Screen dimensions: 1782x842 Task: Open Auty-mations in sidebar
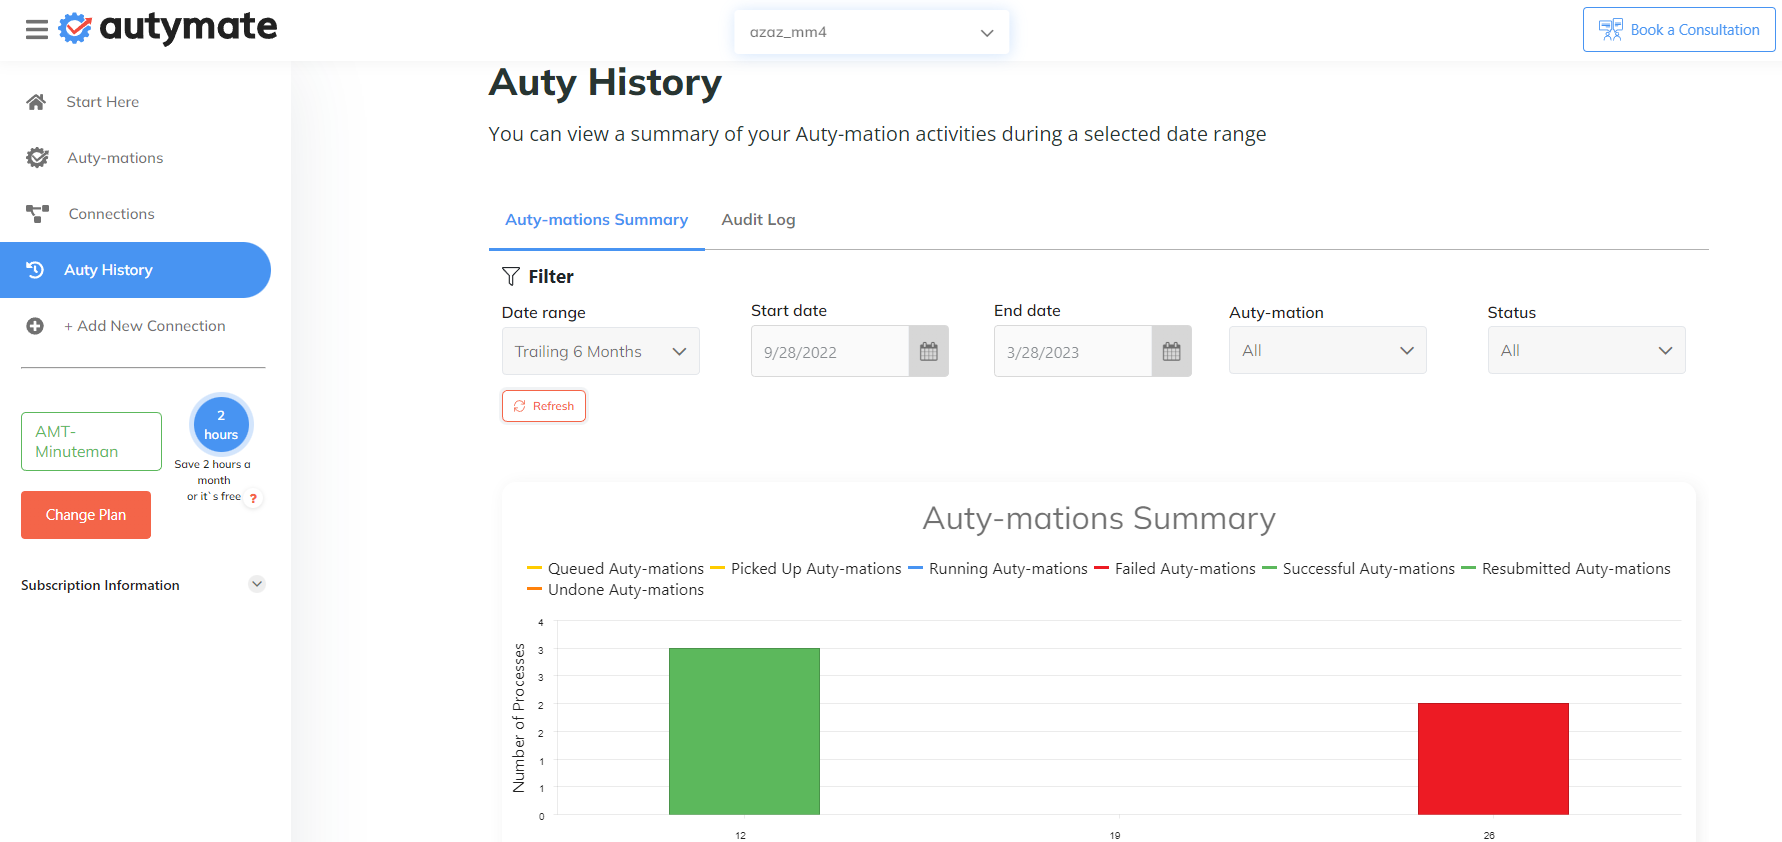coord(115,158)
